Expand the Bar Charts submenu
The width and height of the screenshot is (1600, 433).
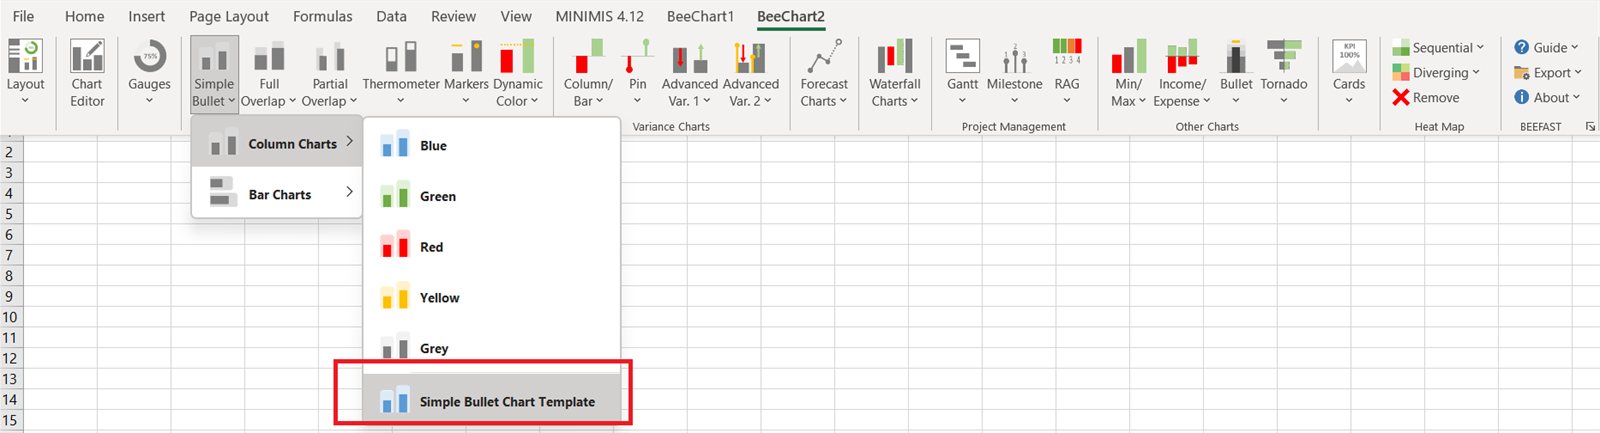pyautogui.click(x=279, y=194)
